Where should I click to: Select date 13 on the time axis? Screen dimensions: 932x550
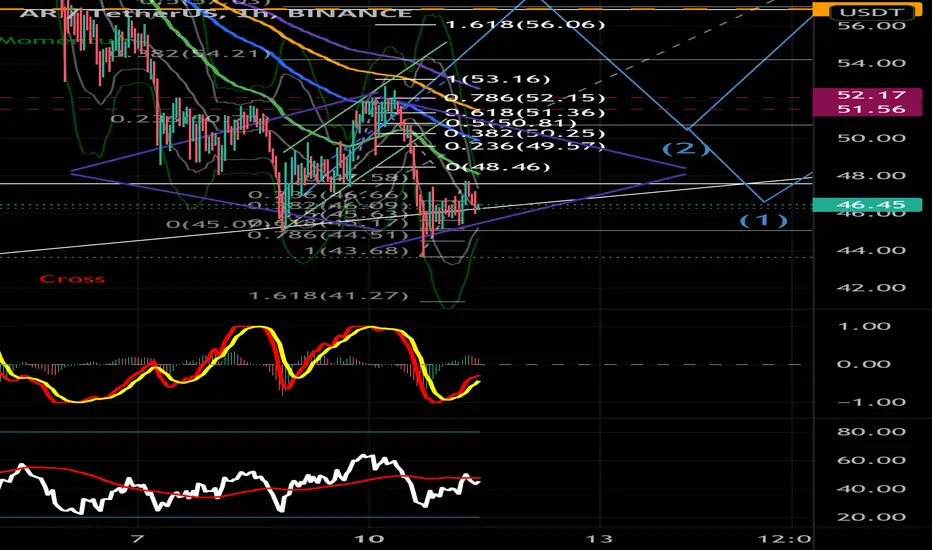[599, 539]
